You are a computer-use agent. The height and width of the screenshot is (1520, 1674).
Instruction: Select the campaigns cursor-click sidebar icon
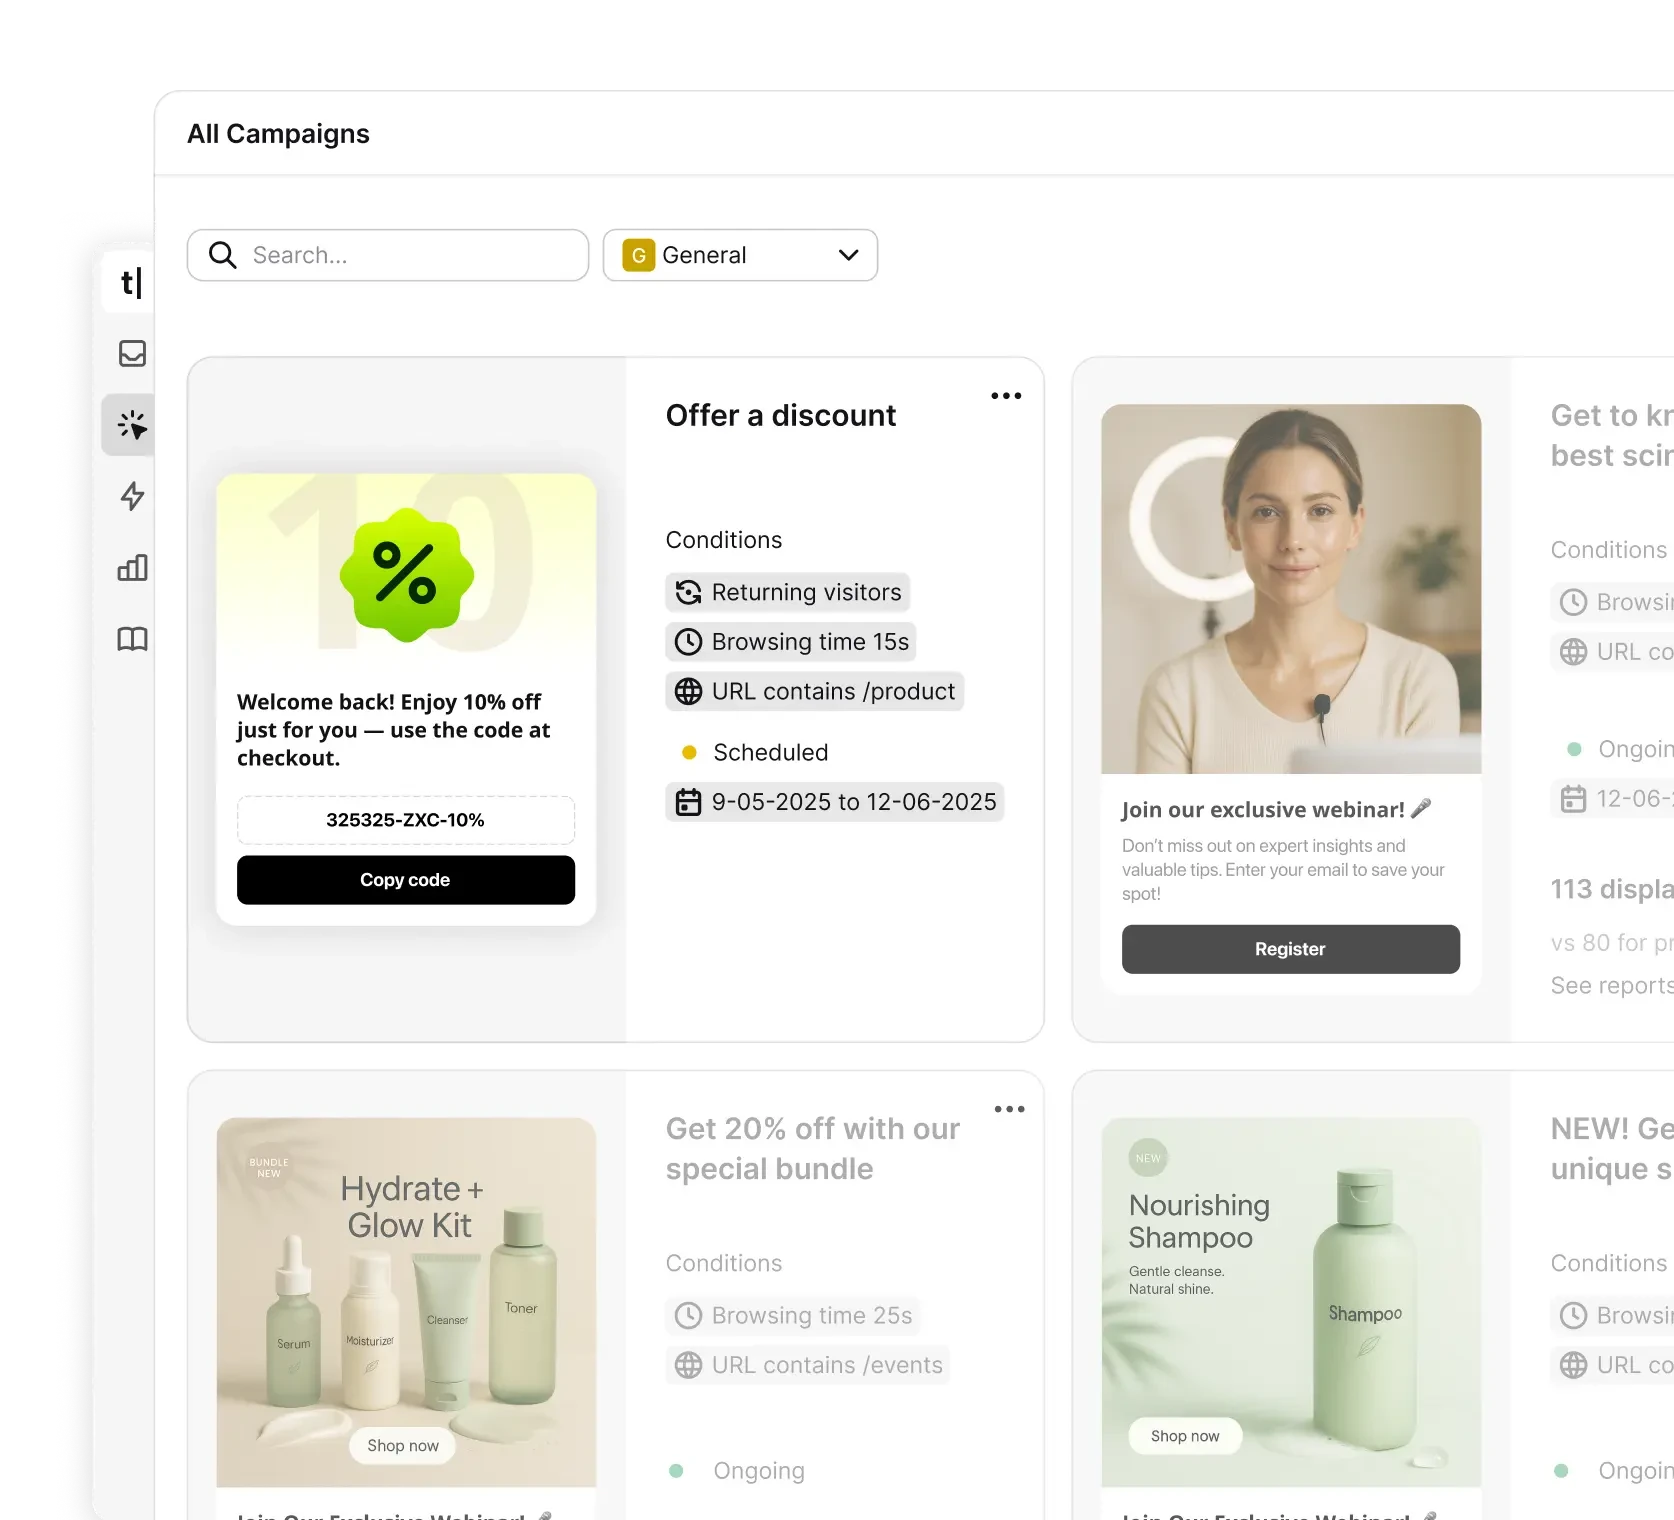pos(132,425)
